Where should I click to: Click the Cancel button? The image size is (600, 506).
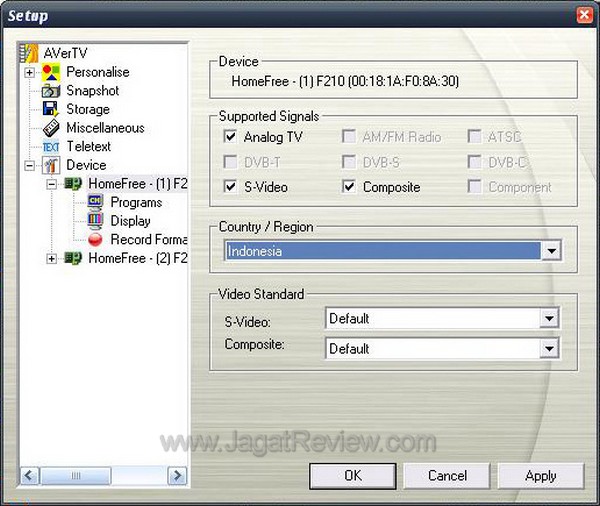click(x=447, y=476)
